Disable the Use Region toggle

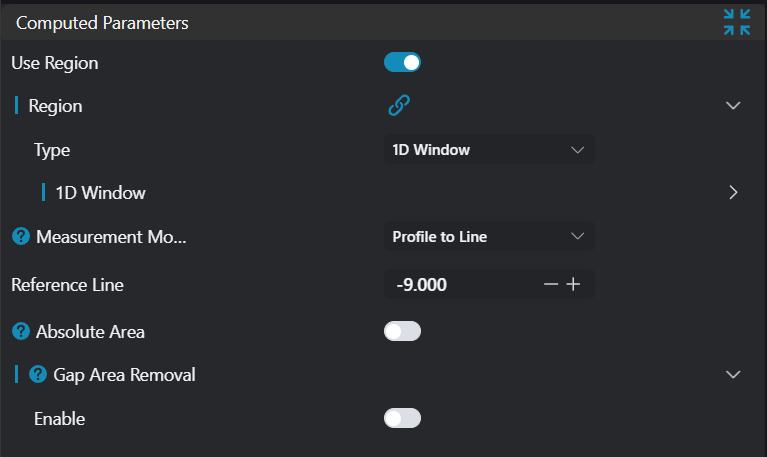click(402, 63)
